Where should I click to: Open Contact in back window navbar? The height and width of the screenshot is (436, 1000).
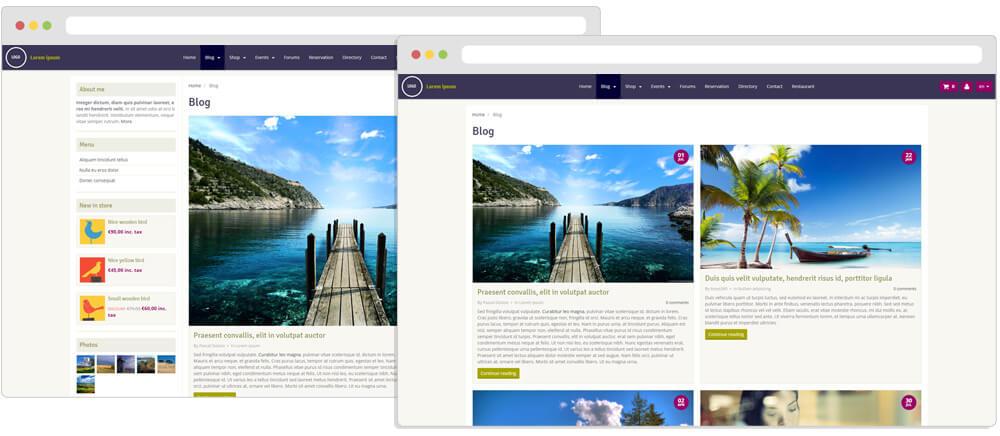pyautogui.click(x=379, y=57)
